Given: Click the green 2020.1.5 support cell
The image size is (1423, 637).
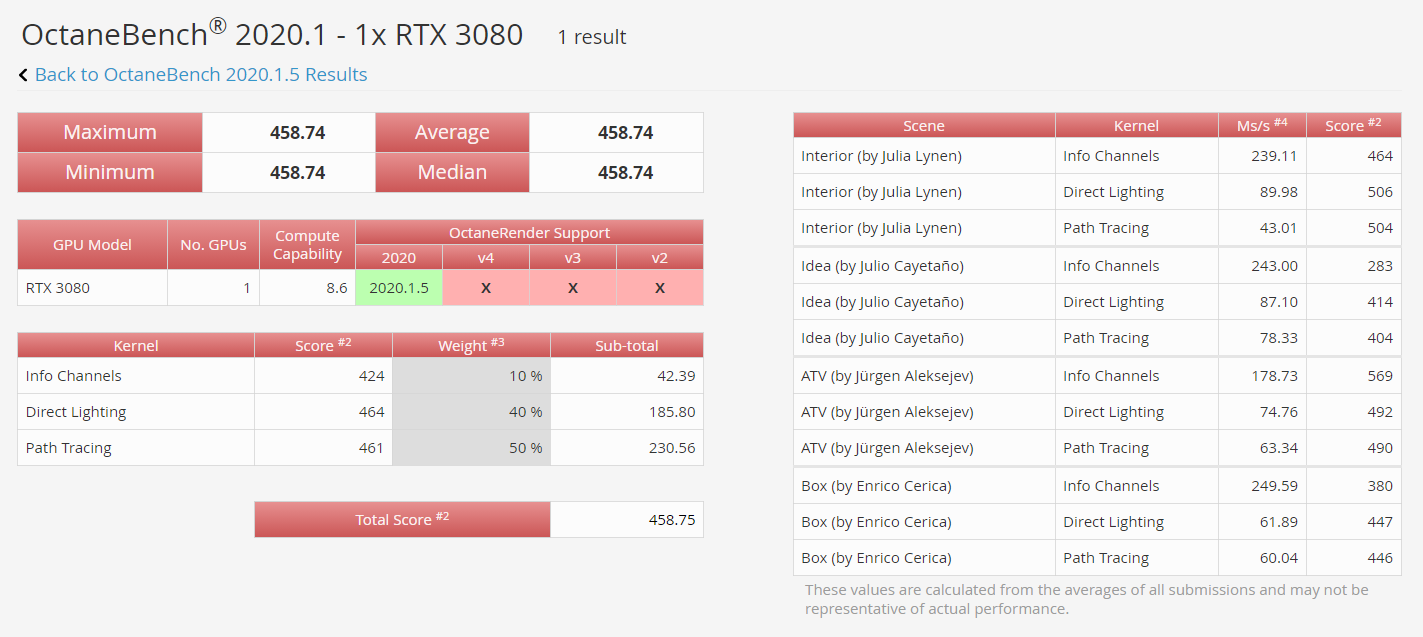Looking at the screenshot, I should click(x=399, y=288).
